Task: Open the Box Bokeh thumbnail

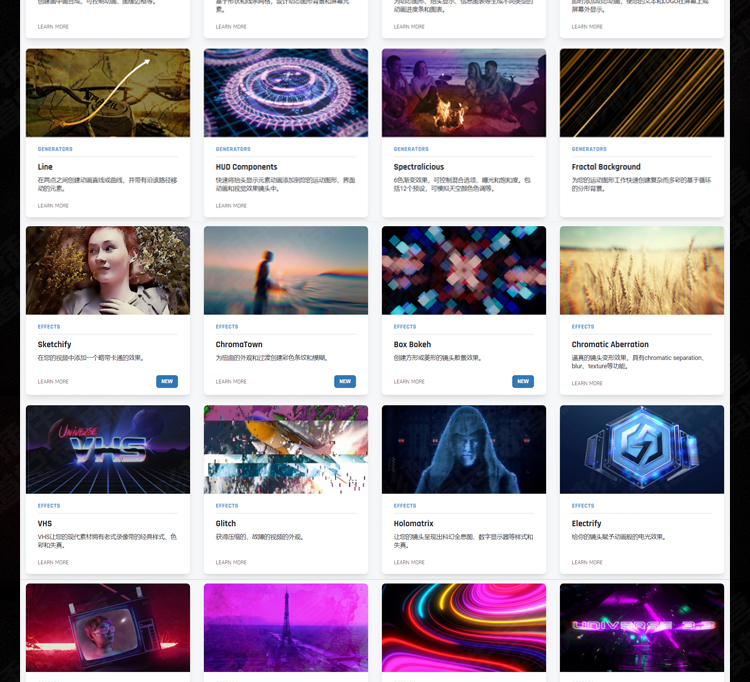Action: point(464,270)
